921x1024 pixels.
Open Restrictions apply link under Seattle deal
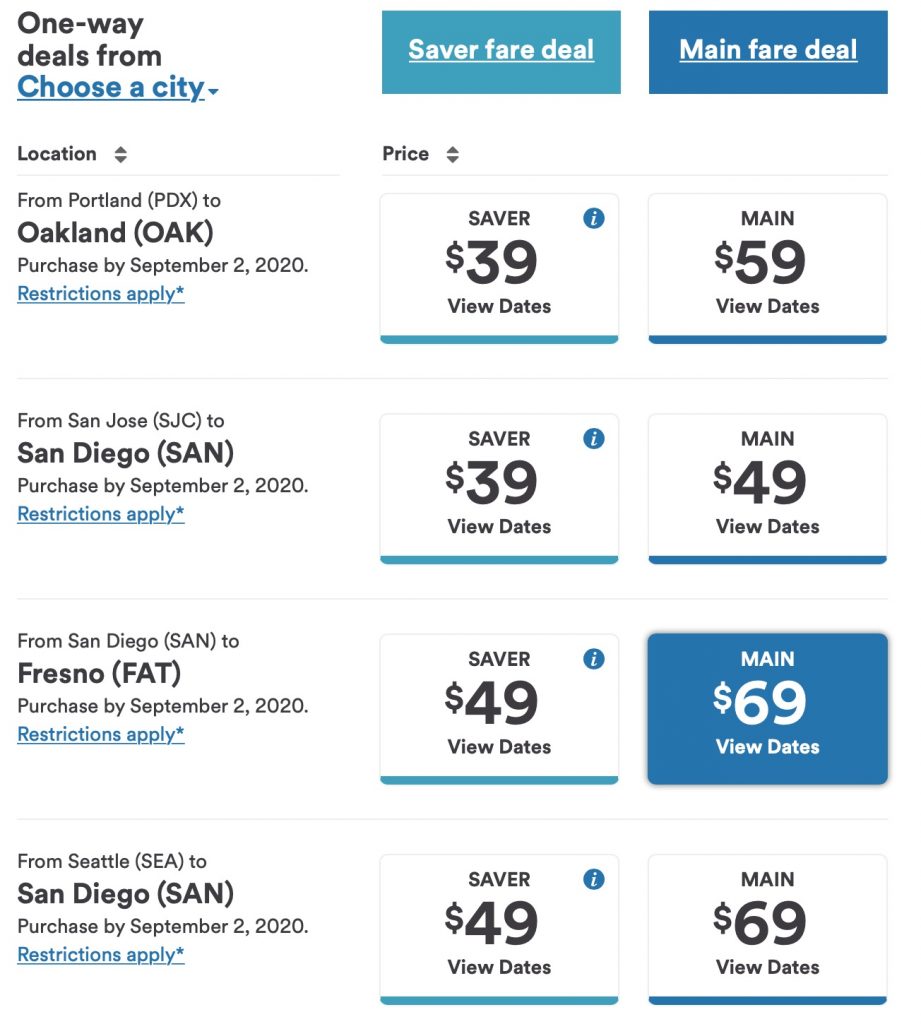(x=101, y=955)
